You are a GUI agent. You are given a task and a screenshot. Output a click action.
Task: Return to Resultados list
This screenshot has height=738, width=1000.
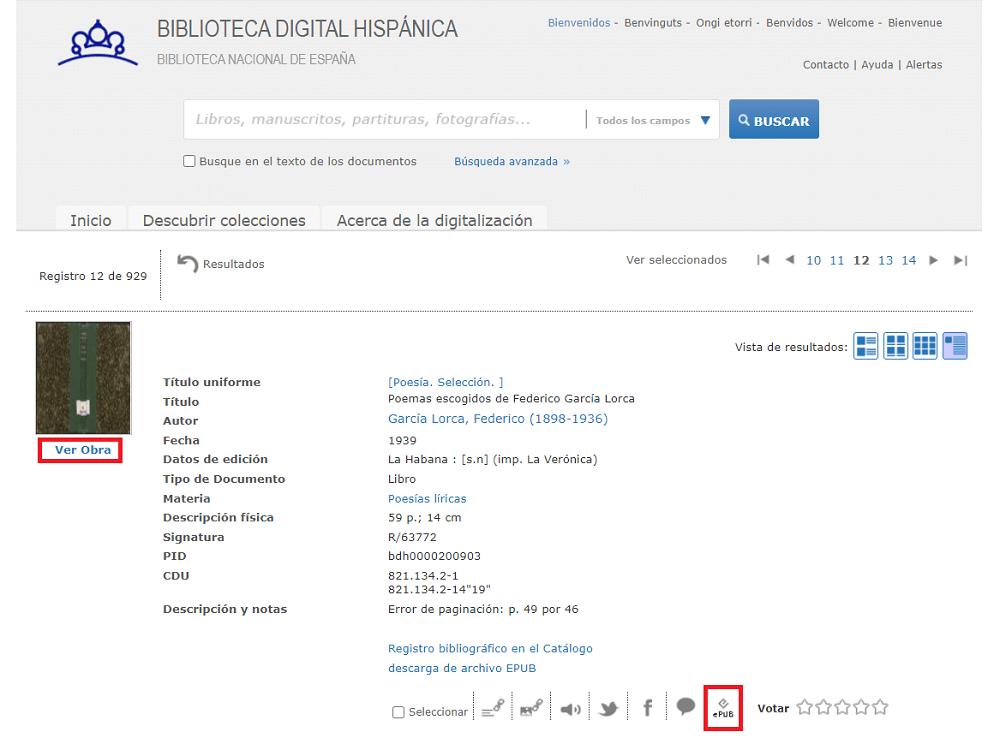click(233, 264)
